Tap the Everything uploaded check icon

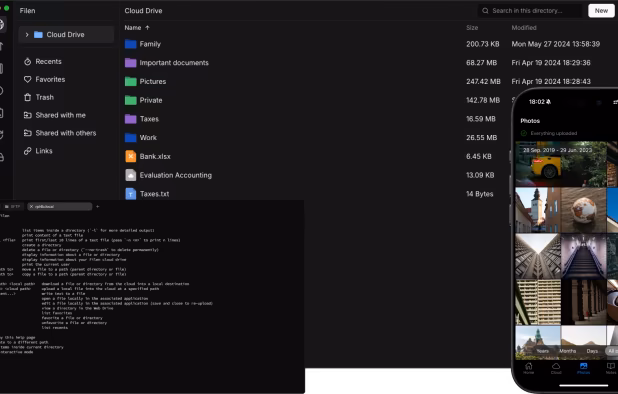524,133
